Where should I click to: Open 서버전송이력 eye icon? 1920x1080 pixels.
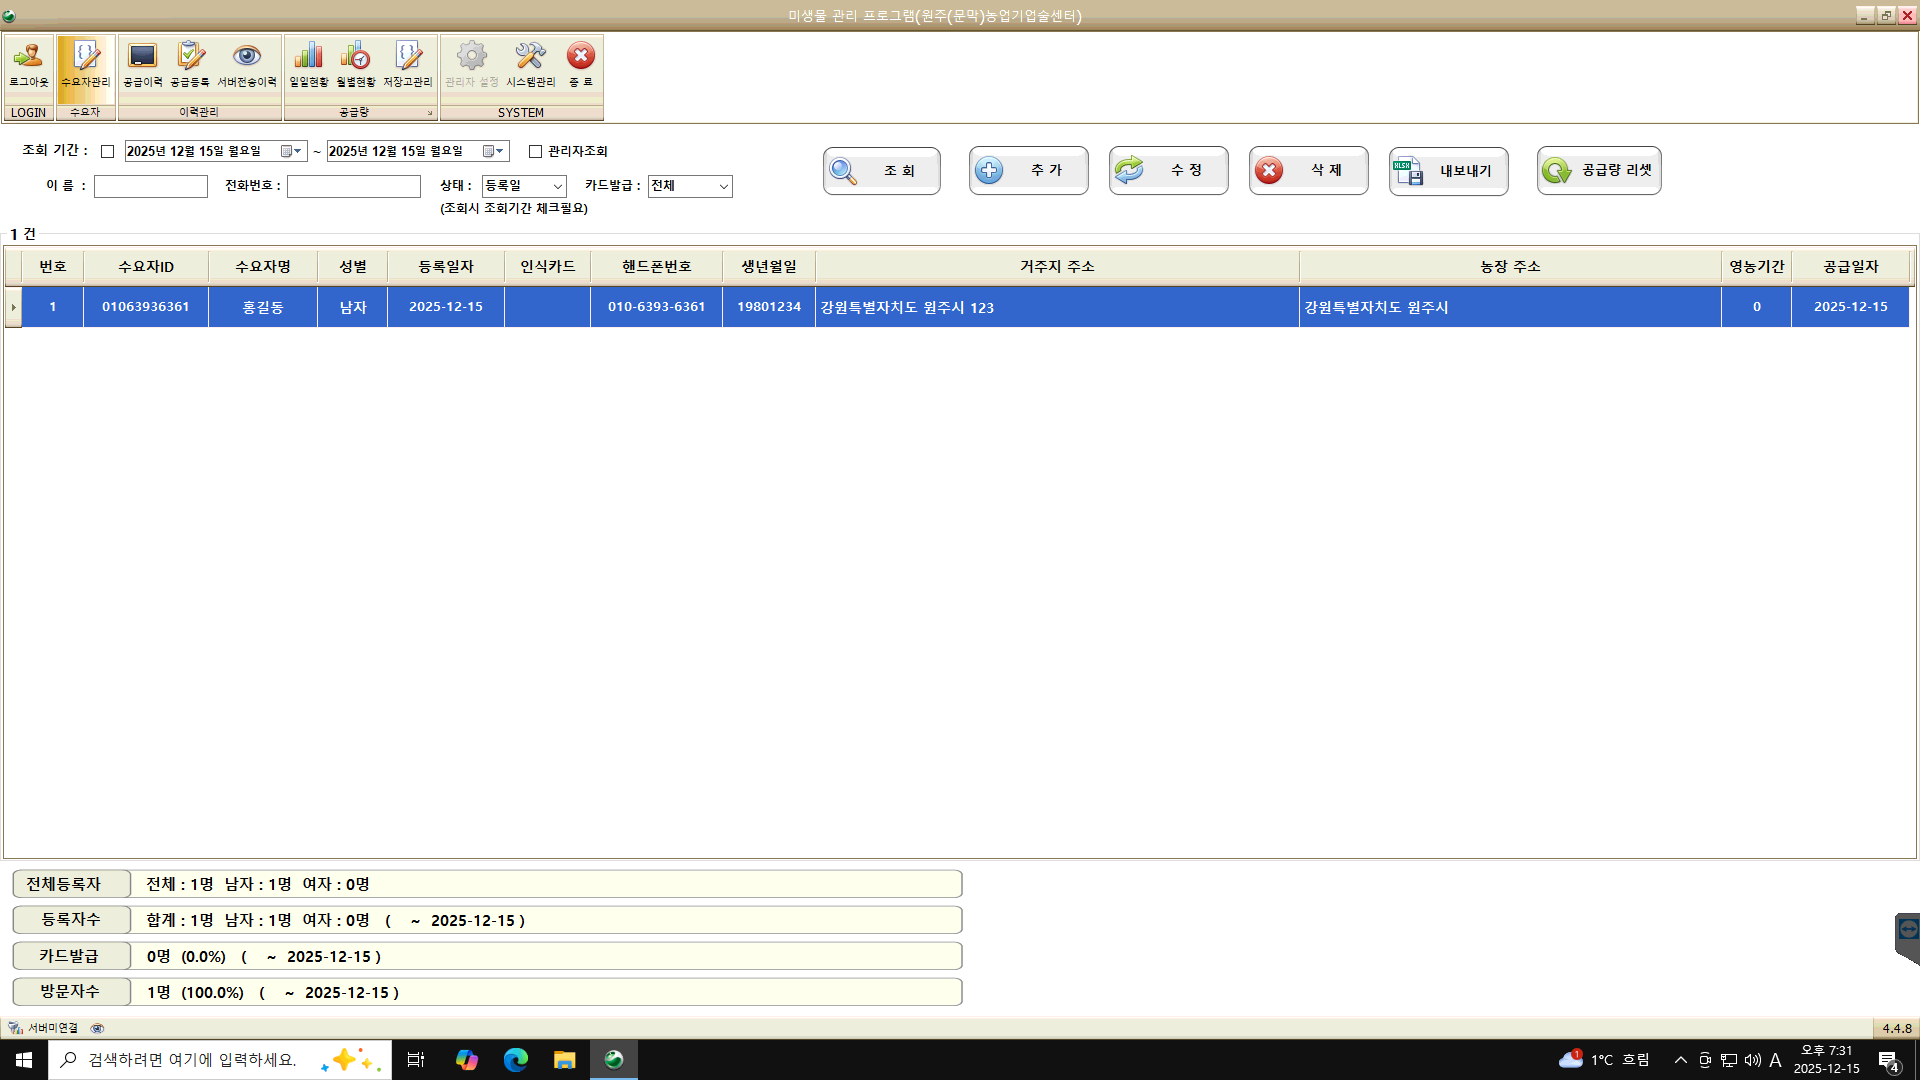click(x=247, y=64)
